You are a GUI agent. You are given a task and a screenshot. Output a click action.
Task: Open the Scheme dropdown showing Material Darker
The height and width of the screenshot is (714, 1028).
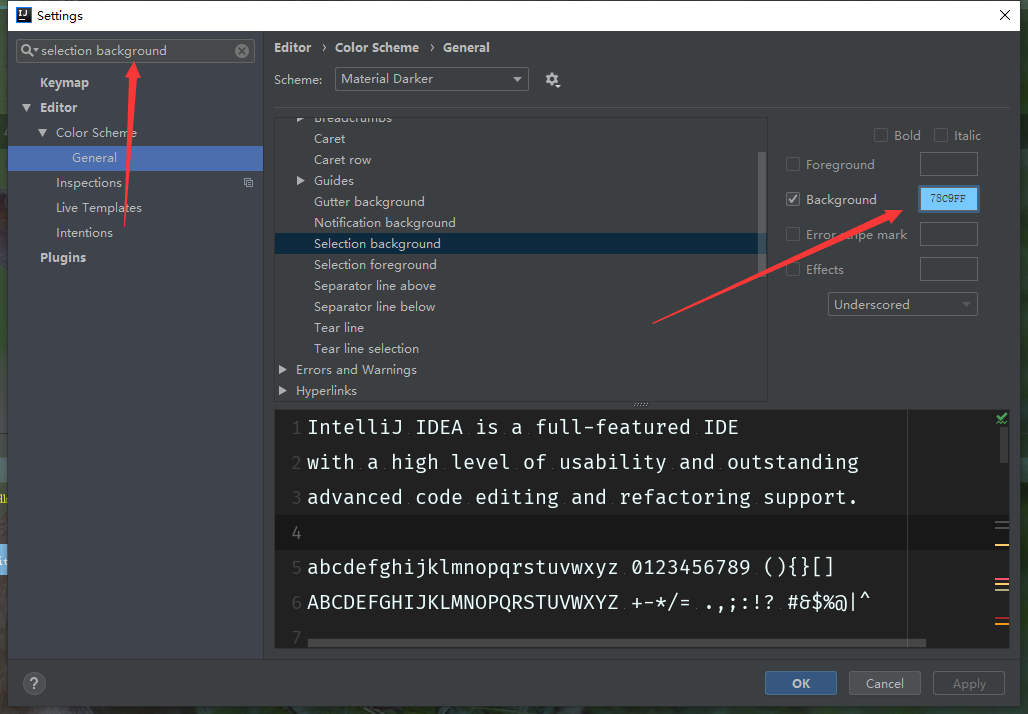point(431,79)
